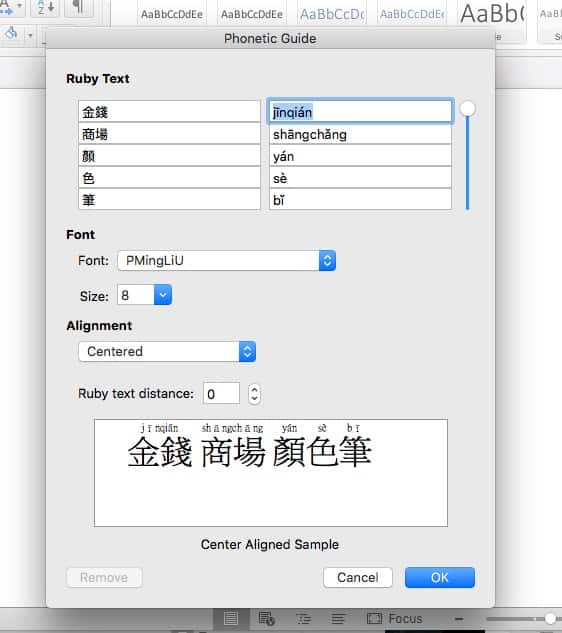
Task: Click the Ruby text distance input field
Action: click(221, 394)
